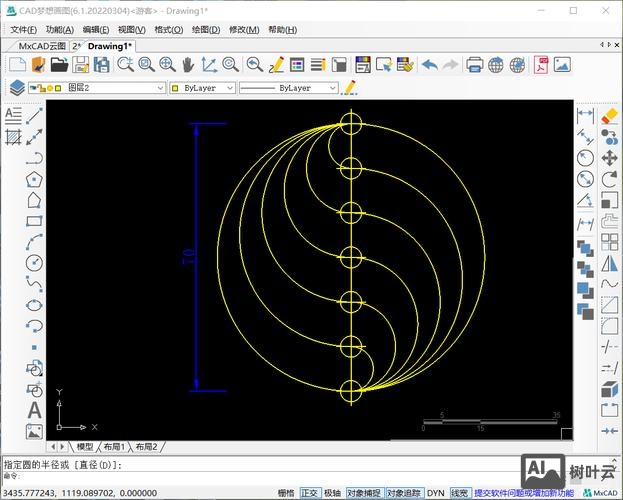This screenshot has height=500, width=623.
Task: Toggle DYN dynamic input
Action: 435,493
